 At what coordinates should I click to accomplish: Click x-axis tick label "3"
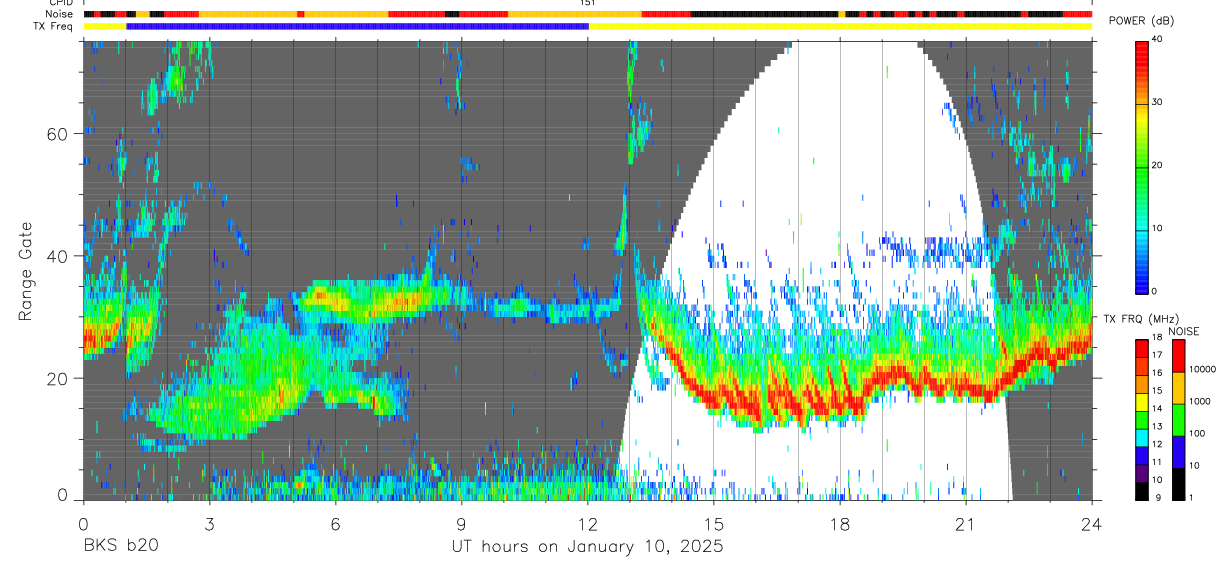(208, 523)
